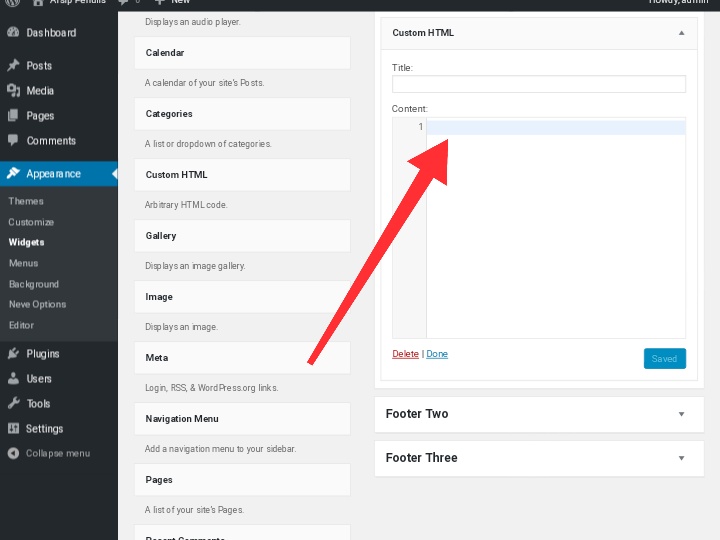
Task: Click 'Login, RSS, & WordPress.org links.' text
Action: point(211,388)
